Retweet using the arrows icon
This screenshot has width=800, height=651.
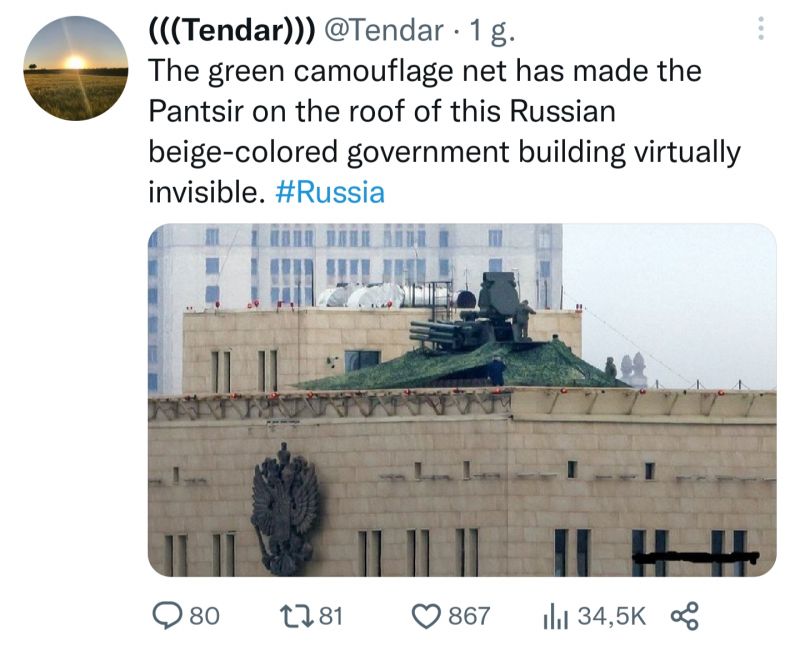pyautogui.click(x=296, y=616)
